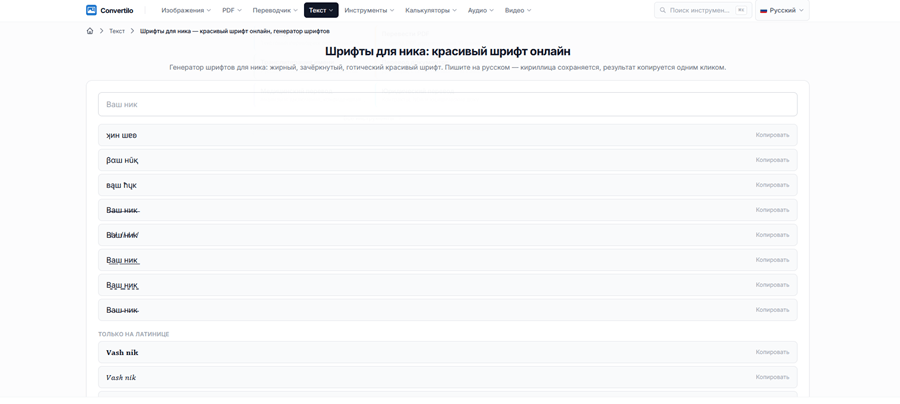
Task: Click the page heading 'Шрифты для ника'
Action: pyautogui.click(x=448, y=51)
